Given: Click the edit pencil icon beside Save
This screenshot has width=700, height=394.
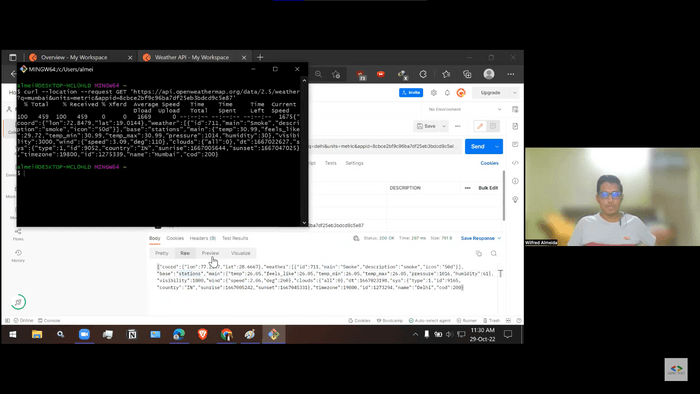Looking at the screenshot, I should click(x=480, y=126).
